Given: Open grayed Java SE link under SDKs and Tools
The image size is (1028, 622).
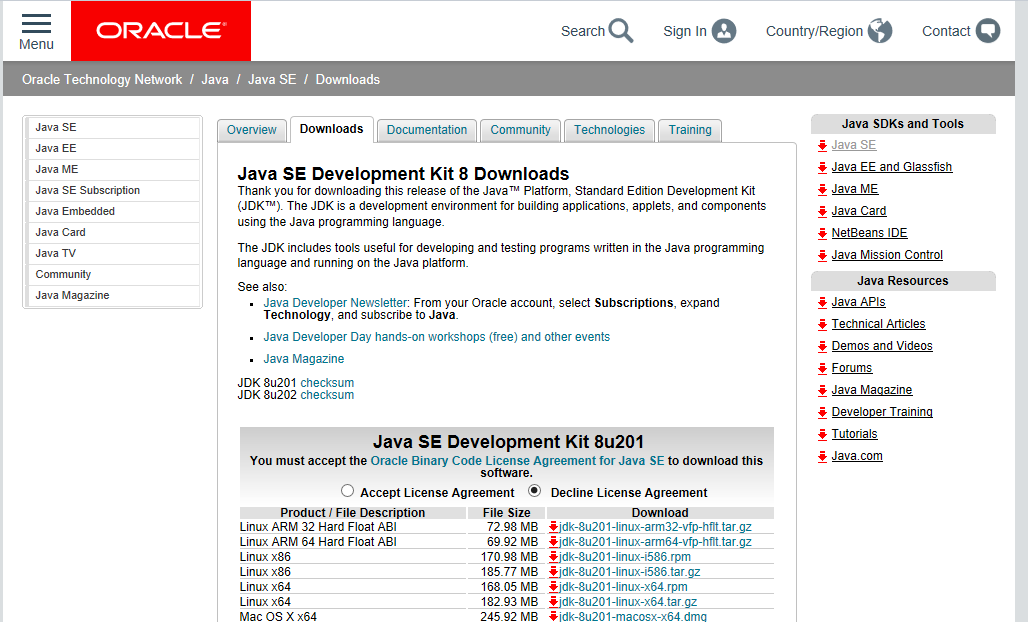Looking at the screenshot, I should (854, 145).
